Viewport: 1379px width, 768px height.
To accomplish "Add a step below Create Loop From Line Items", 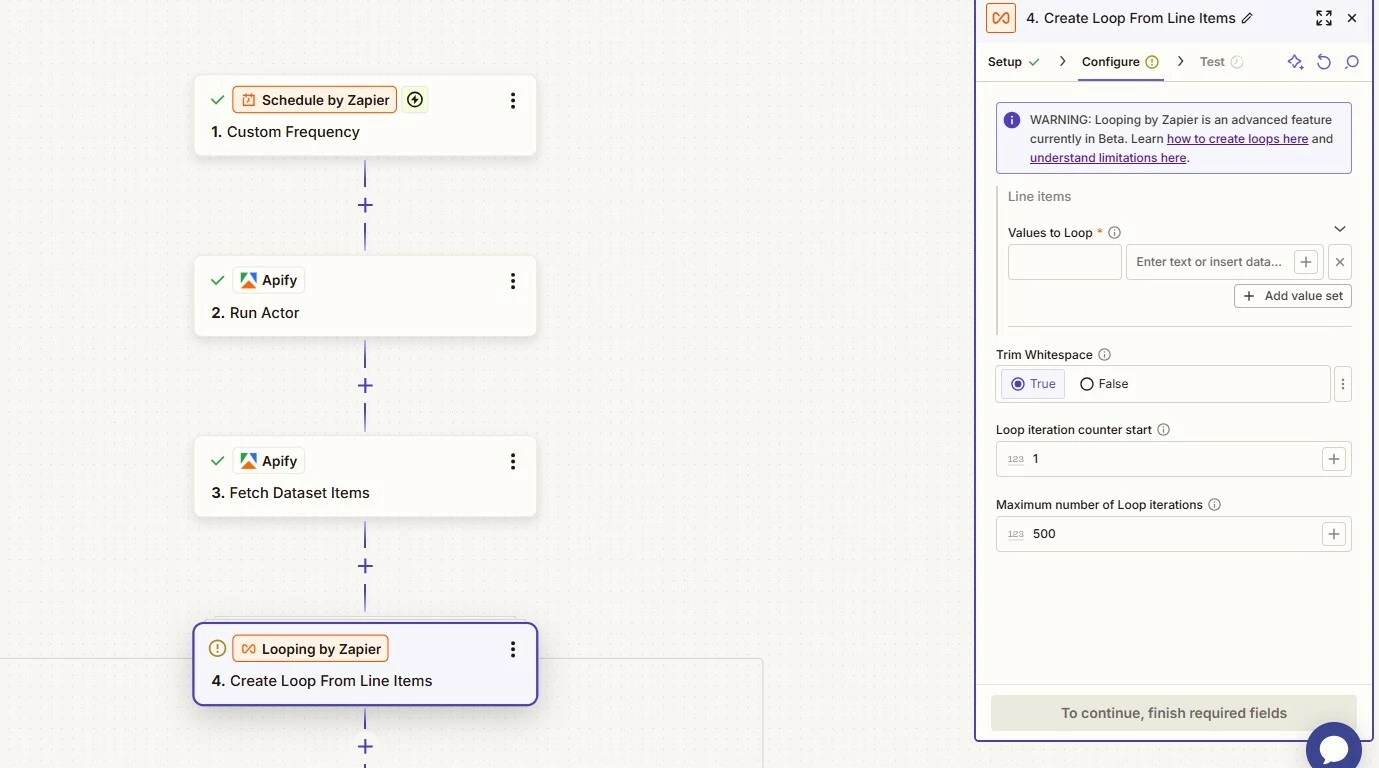I will (x=365, y=746).
